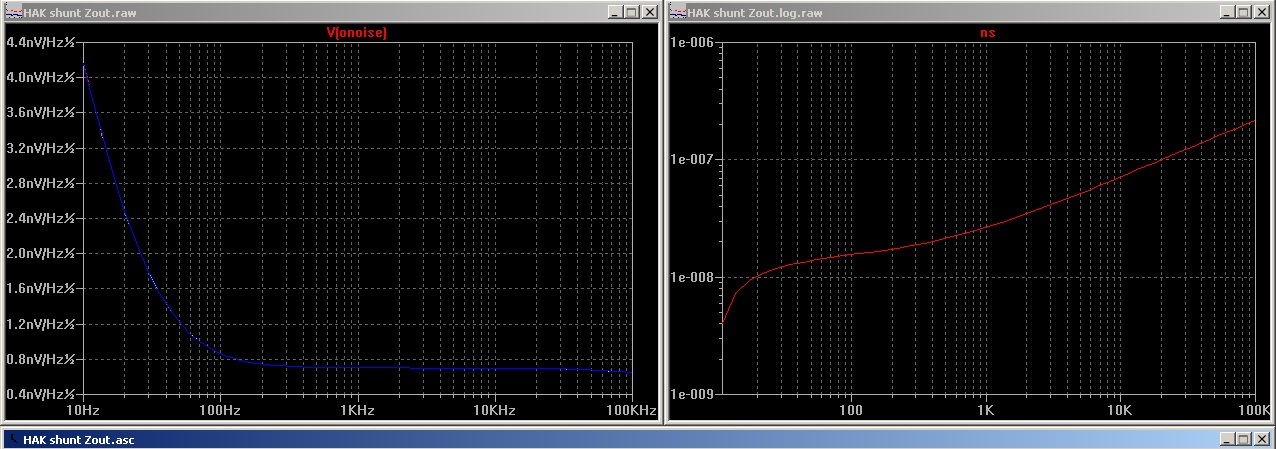Click the 10KHz frequency axis label
This screenshot has height=449, width=1276.
[495, 411]
